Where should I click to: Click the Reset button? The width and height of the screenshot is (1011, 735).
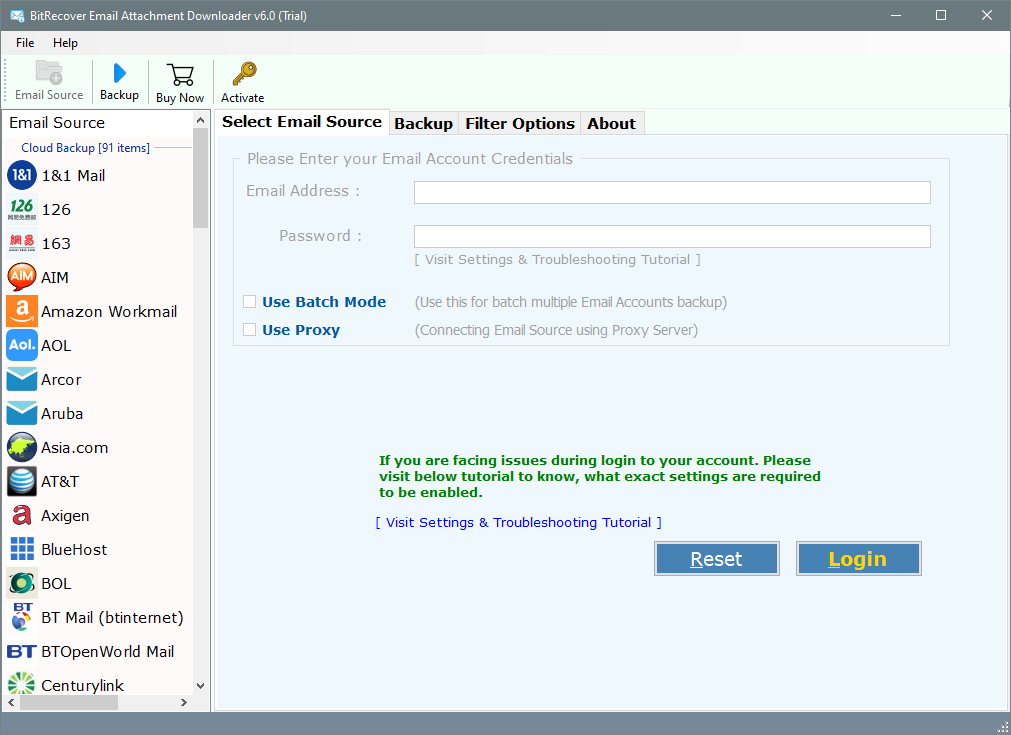(716, 558)
